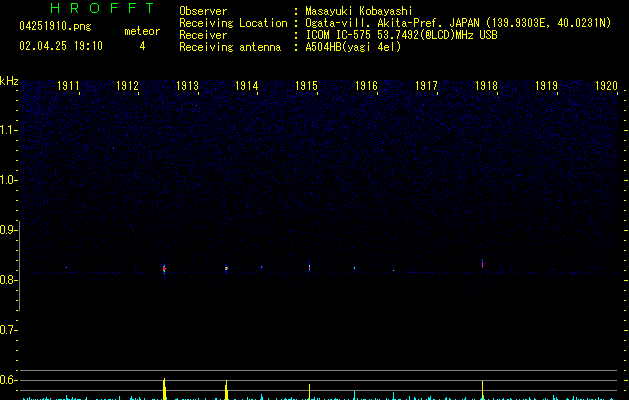This screenshot has height=400, width=629.
Task: Click the yellow power spike below the 1918 echo
Action: tap(482, 390)
